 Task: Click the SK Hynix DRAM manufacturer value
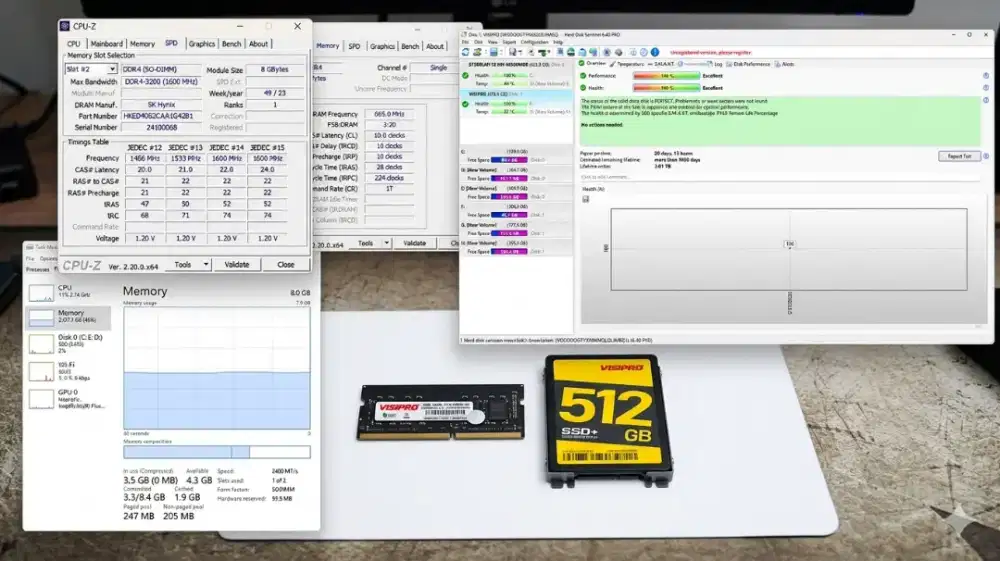[161, 105]
